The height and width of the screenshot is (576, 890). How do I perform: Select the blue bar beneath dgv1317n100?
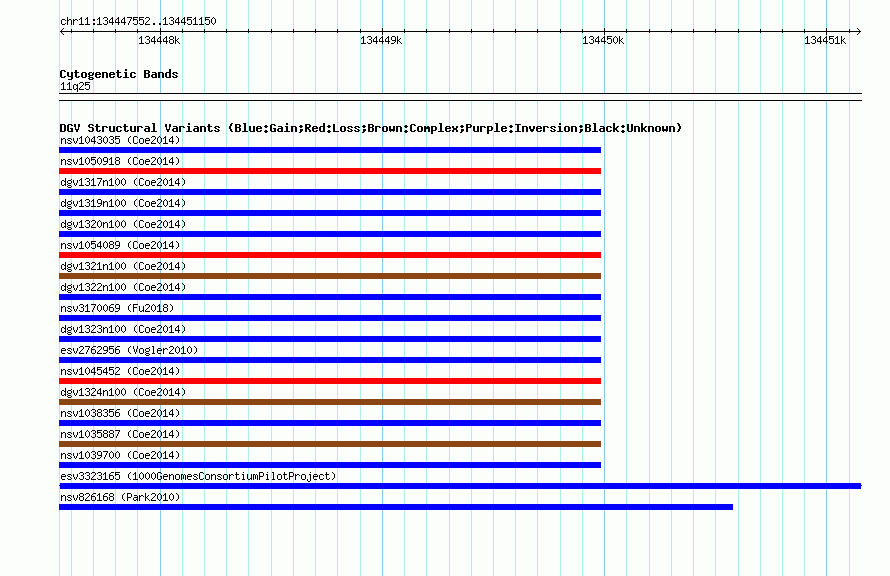[330, 192]
